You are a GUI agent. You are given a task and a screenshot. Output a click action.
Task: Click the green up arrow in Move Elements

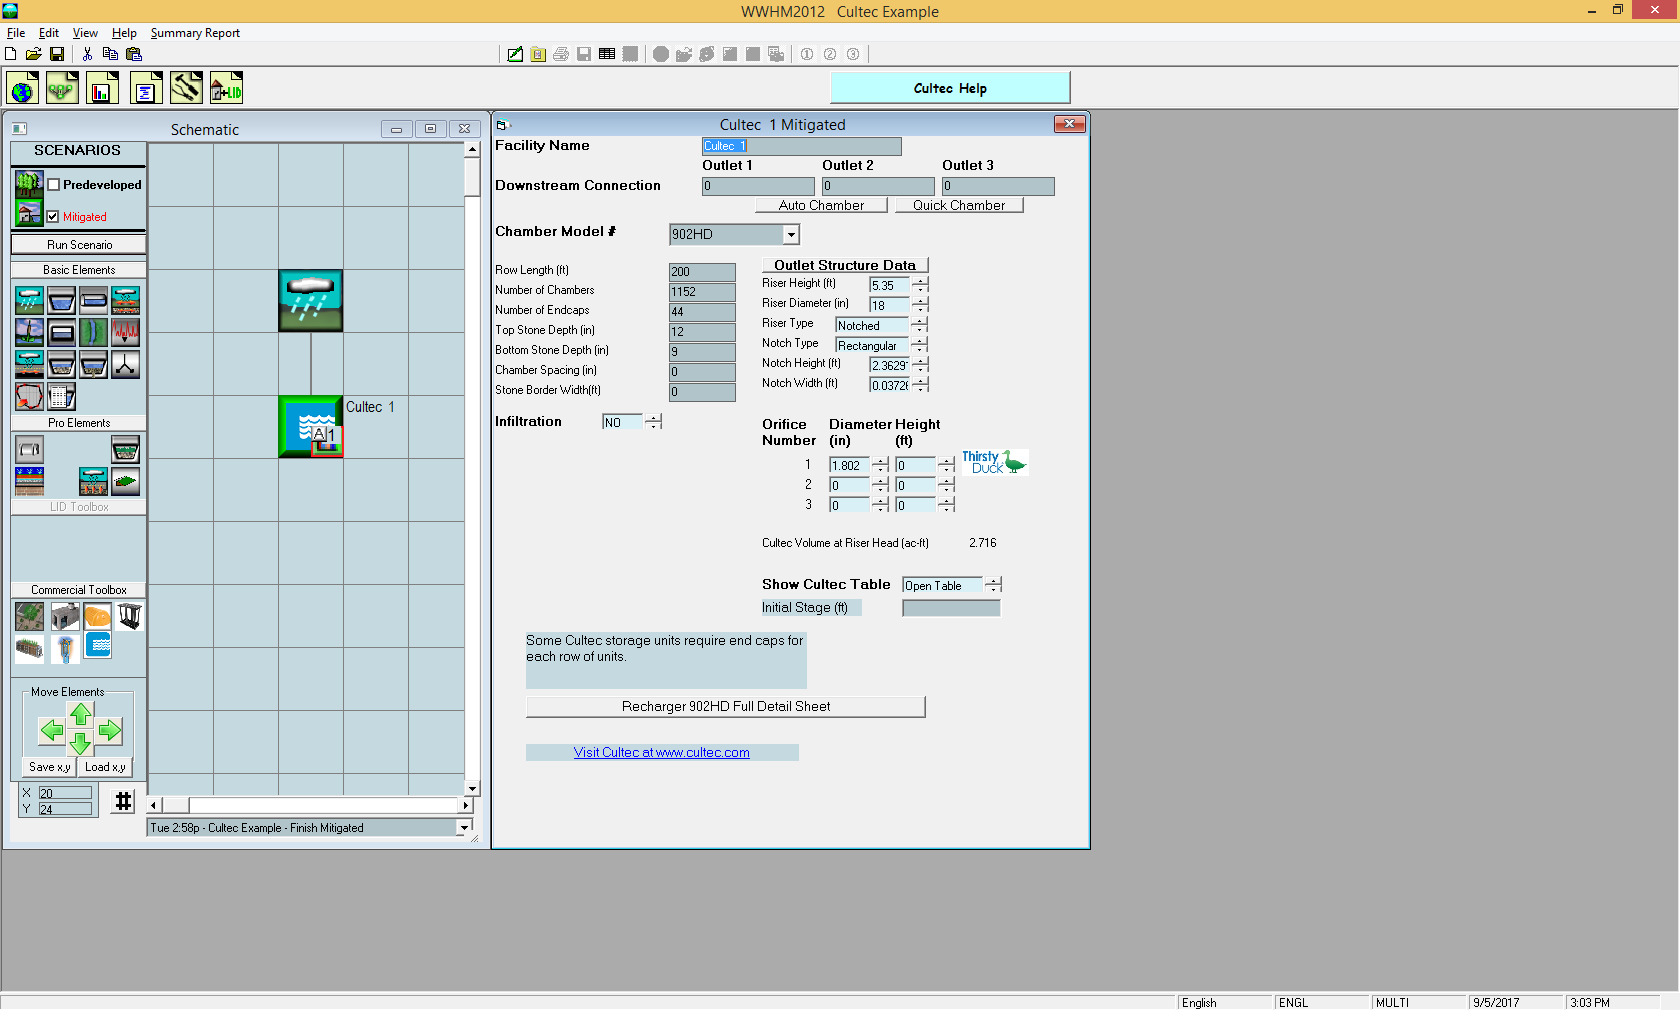[81, 714]
